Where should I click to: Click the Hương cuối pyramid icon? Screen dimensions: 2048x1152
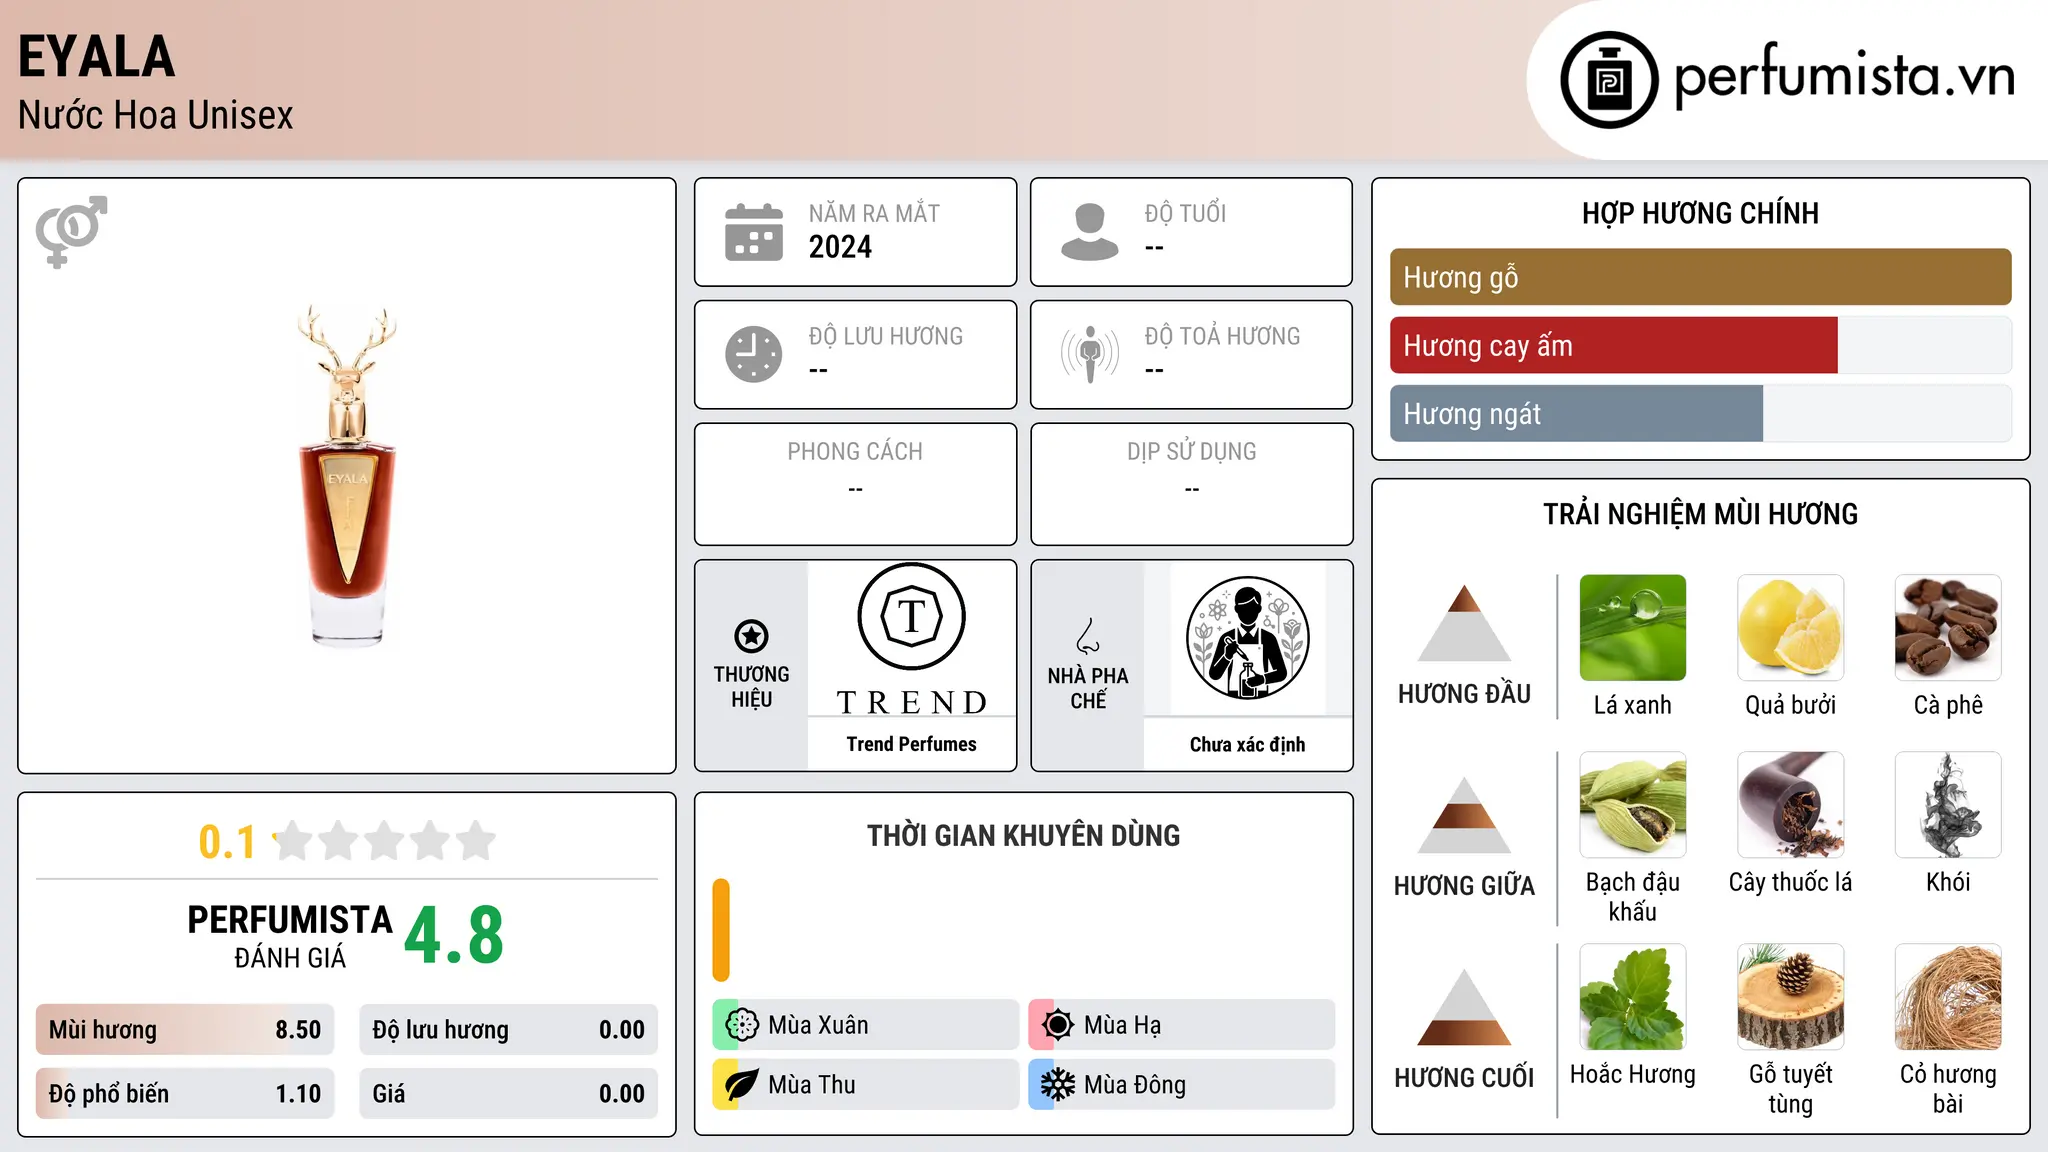click(x=1464, y=1007)
